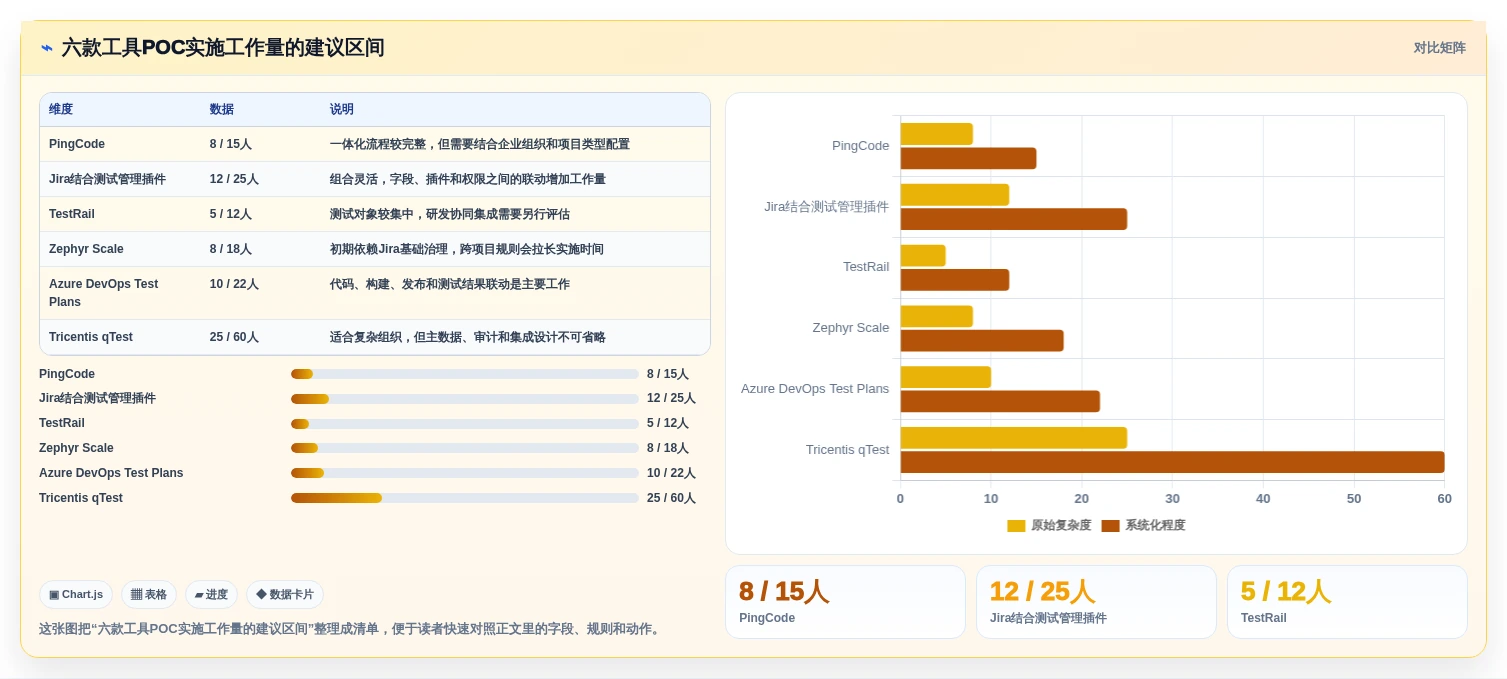Click the 25 / 60人 table cell
The width and height of the screenshot is (1507, 679).
click(x=234, y=337)
